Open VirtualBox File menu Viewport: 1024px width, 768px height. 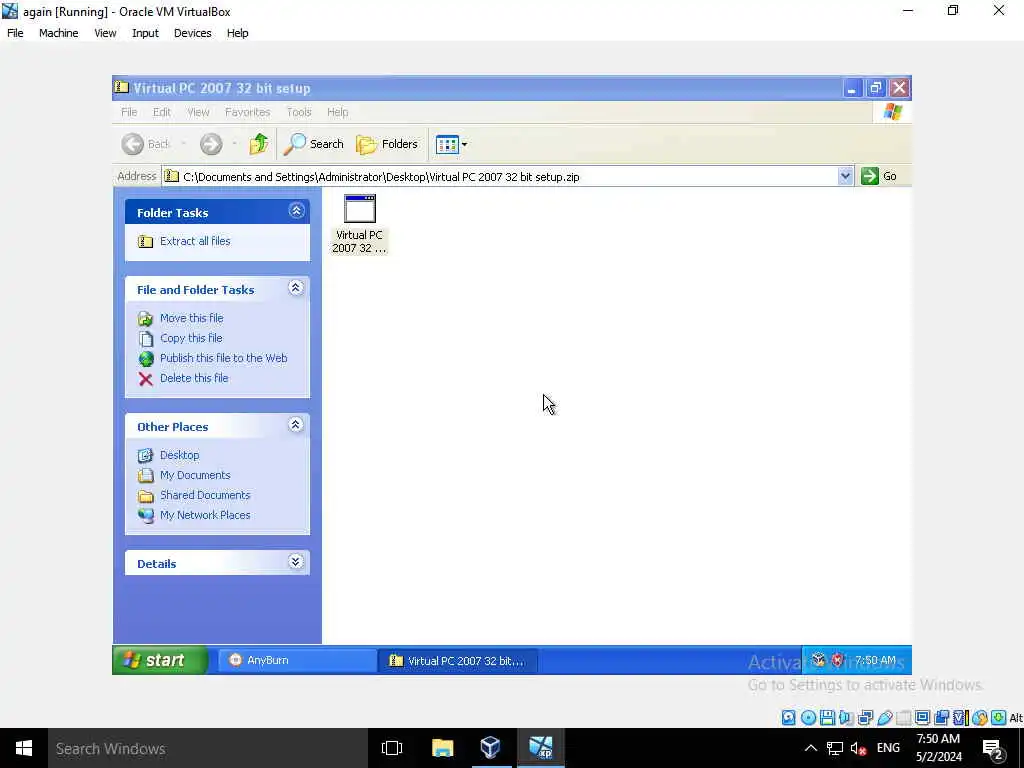pyautogui.click(x=15, y=33)
